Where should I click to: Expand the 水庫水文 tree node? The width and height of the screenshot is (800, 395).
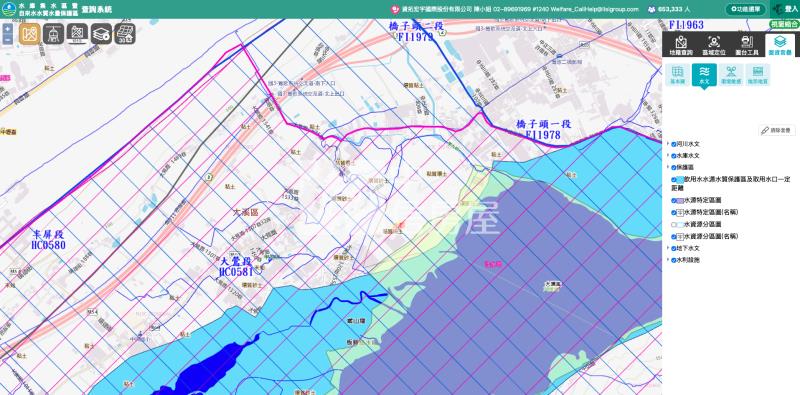pos(668,156)
